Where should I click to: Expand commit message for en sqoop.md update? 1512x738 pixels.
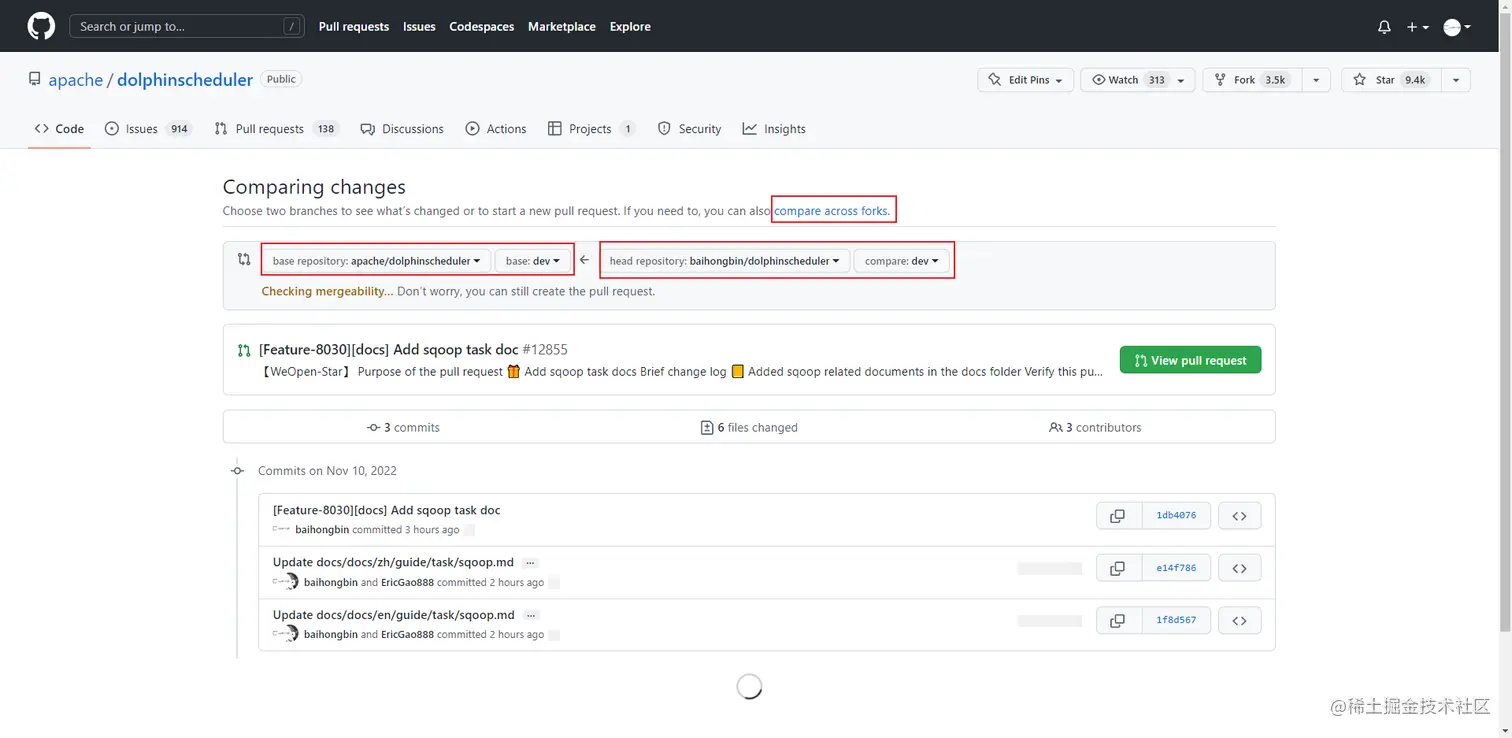click(x=532, y=615)
